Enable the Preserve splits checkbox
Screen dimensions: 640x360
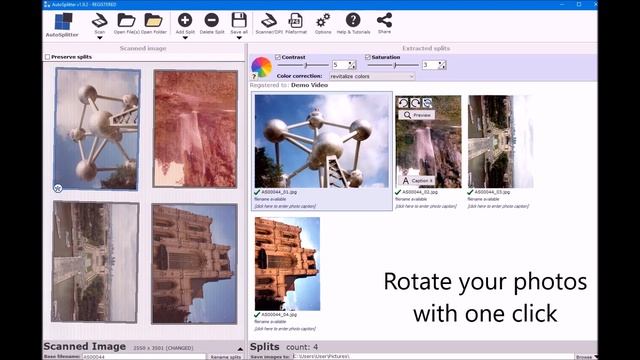click(48, 57)
